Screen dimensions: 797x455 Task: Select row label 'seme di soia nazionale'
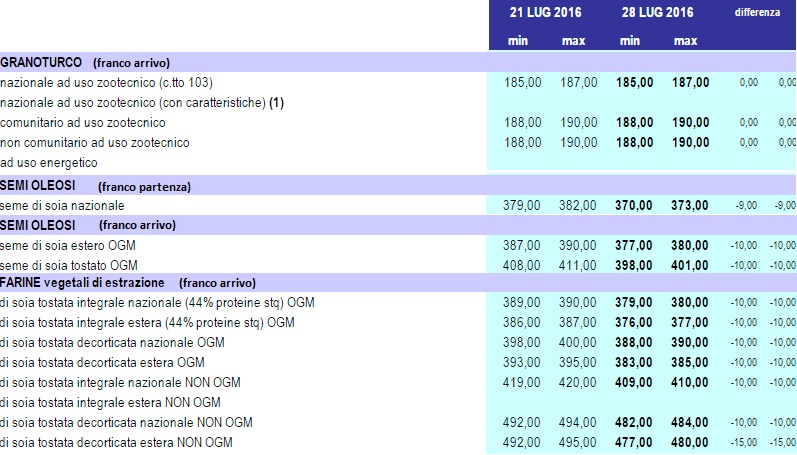pos(62,205)
